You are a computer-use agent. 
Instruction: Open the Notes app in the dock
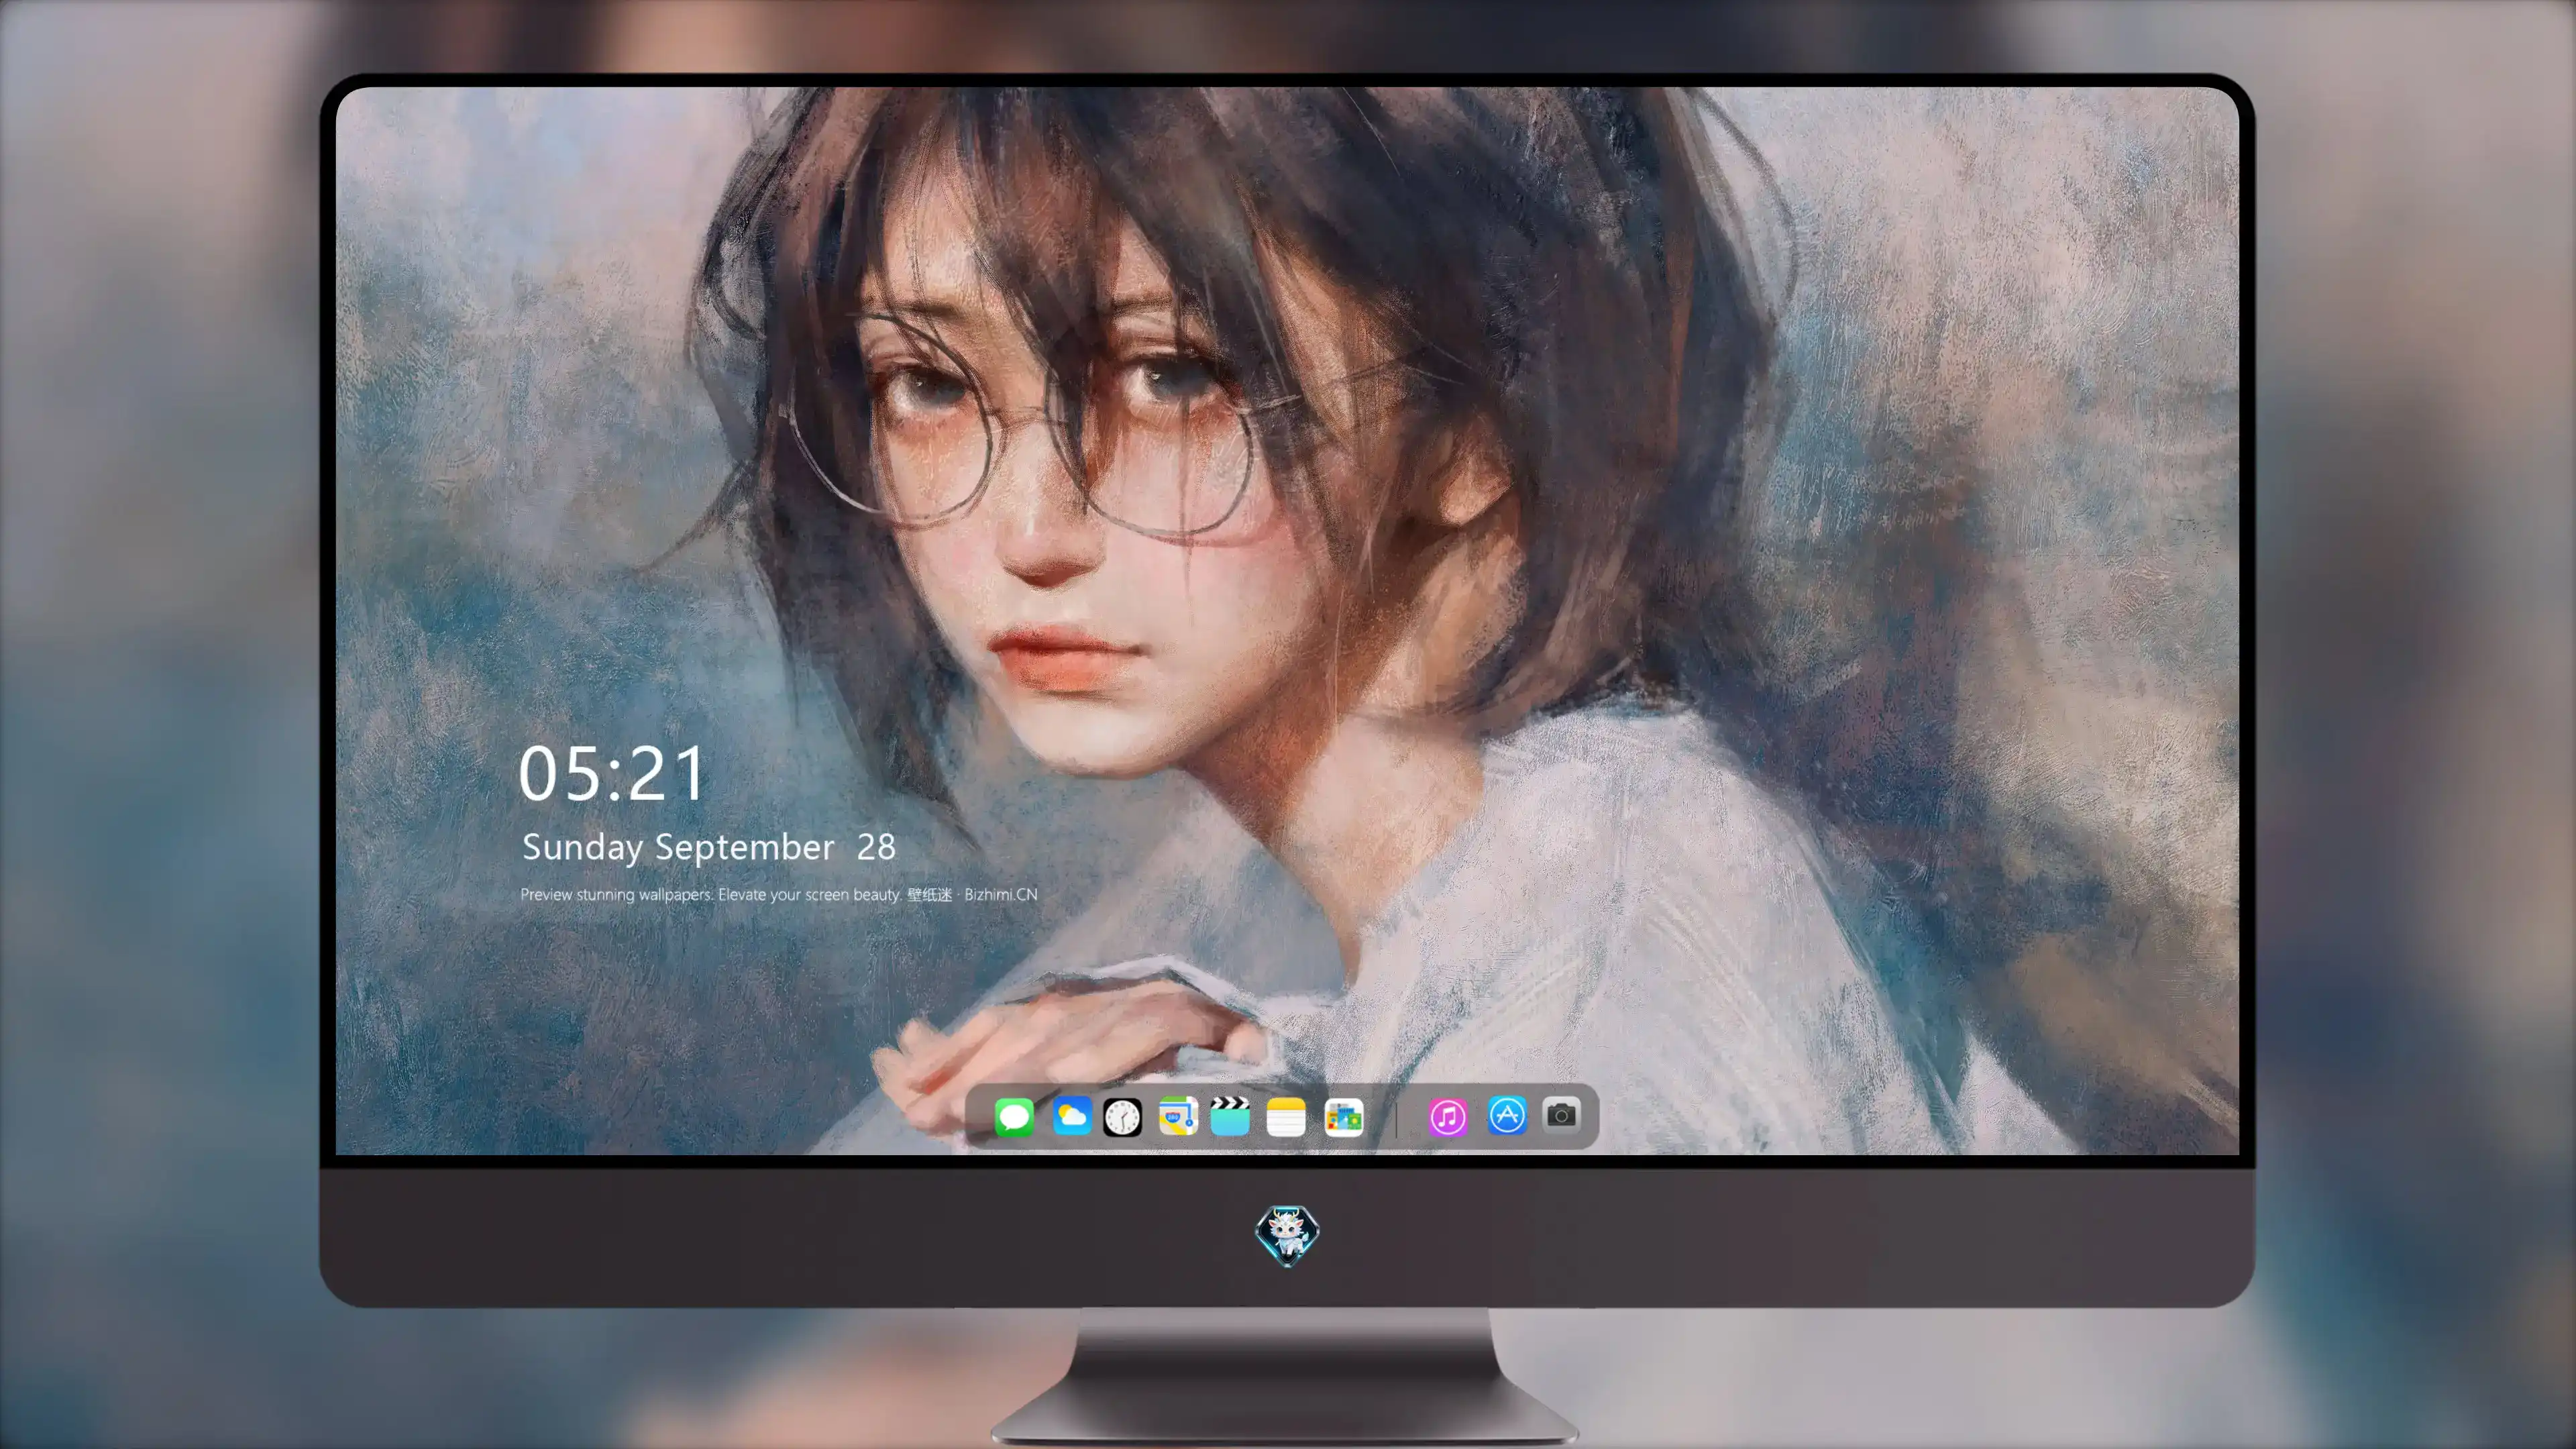pyautogui.click(x=1286, y=1117)
